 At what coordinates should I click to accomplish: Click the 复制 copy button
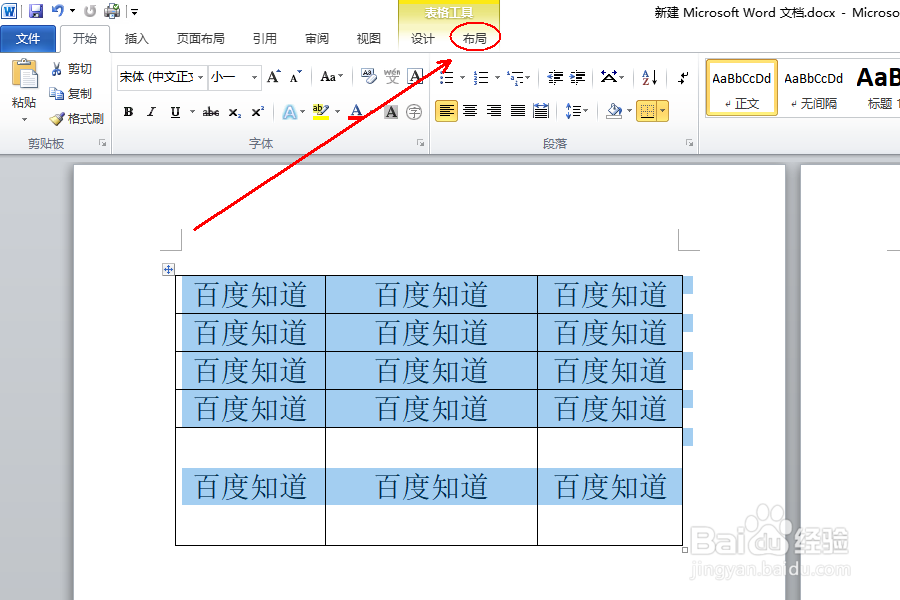(71, 94)
